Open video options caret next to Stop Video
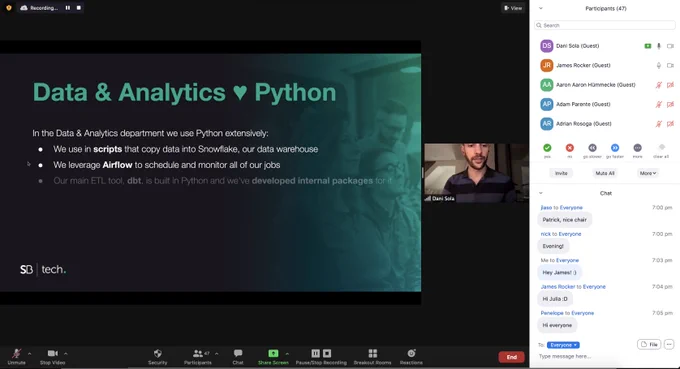Viewport: 680px width, 369px height. (65, 354)
